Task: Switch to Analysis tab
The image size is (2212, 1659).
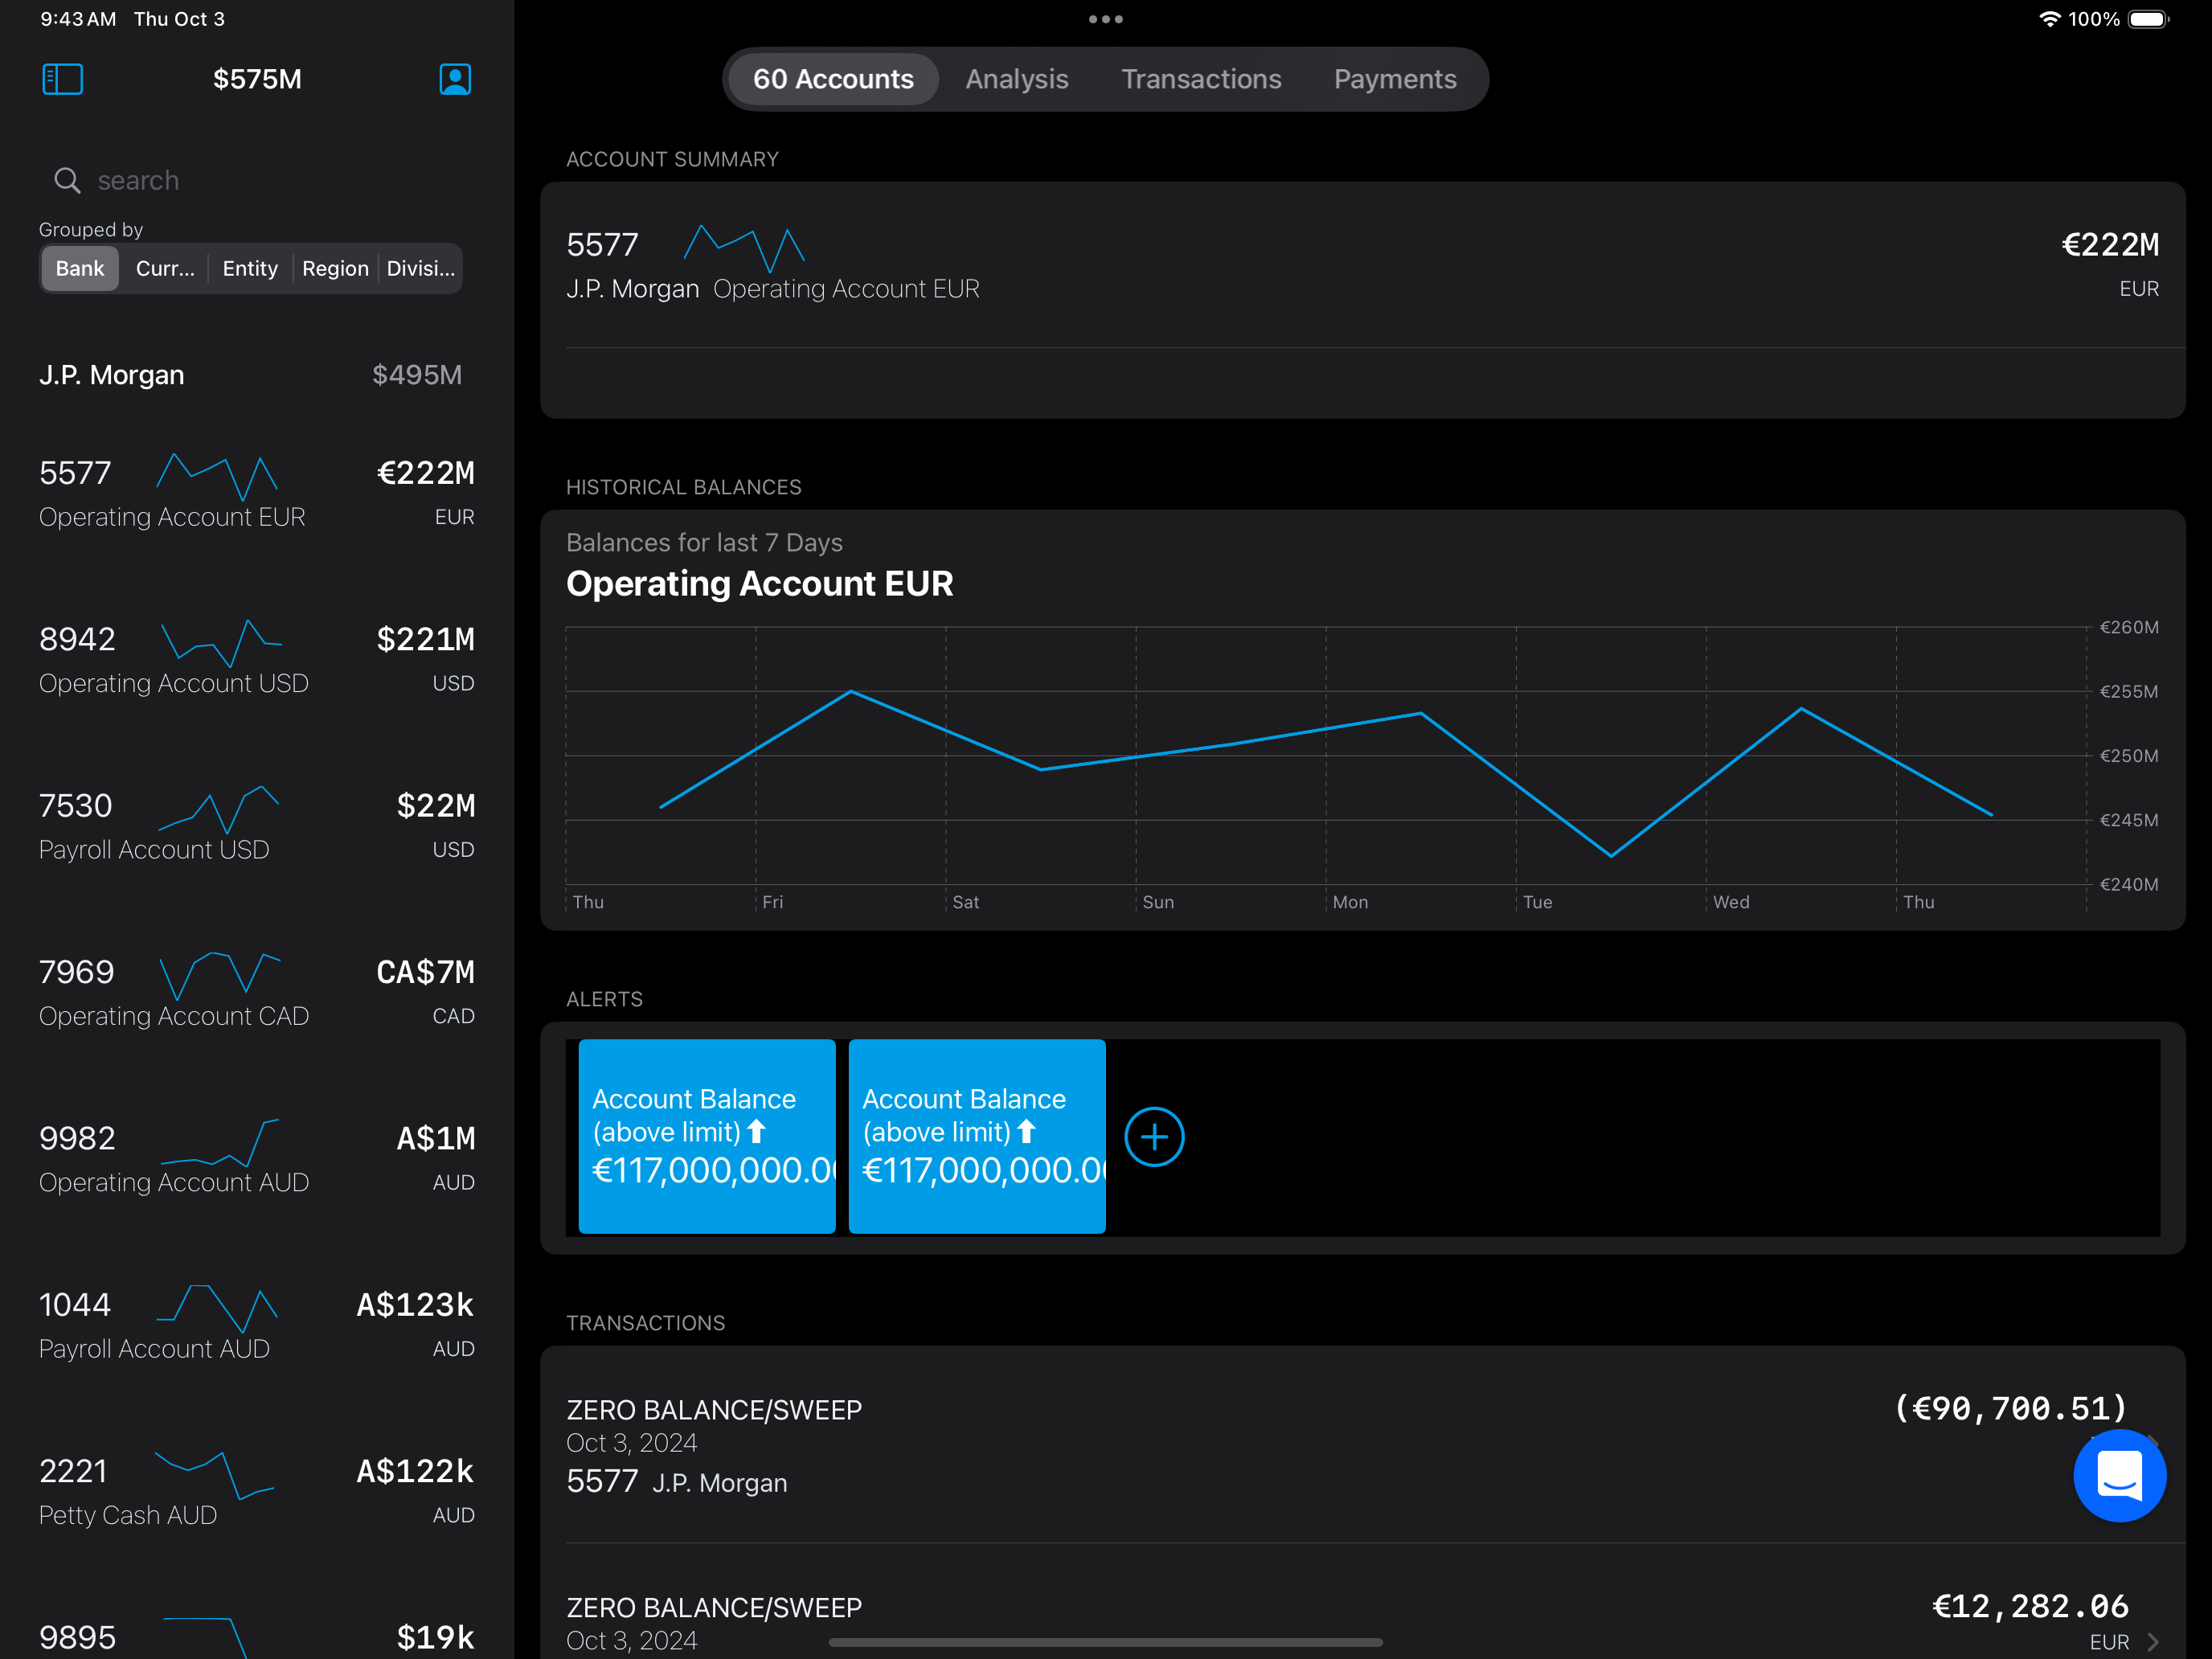Action: (x=1017, y=79)
